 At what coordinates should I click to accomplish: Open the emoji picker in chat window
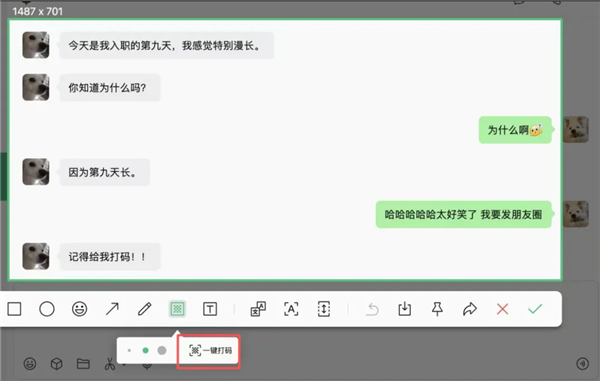tap(30, 364)
